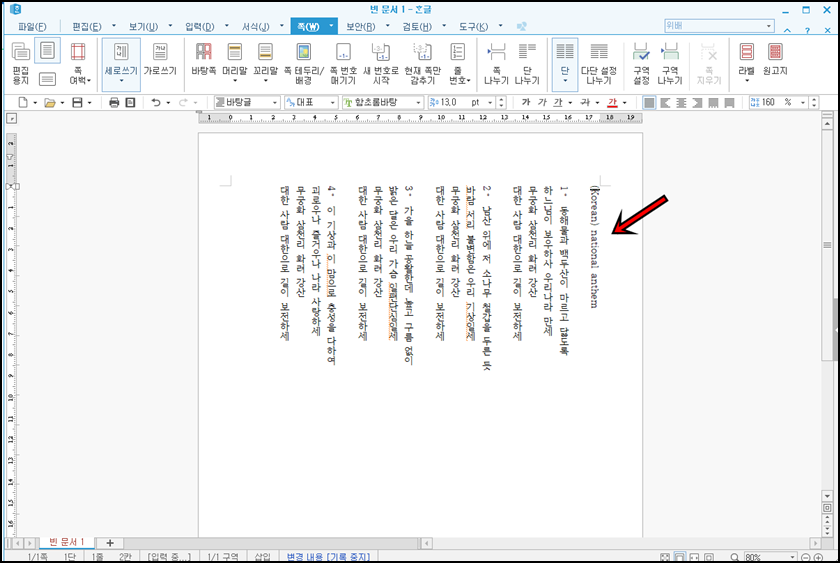Click 다단 설정 나누기 icon
The width and height of the screenshot is (840, 563).
pyautogui.click(x=599, y=63)
